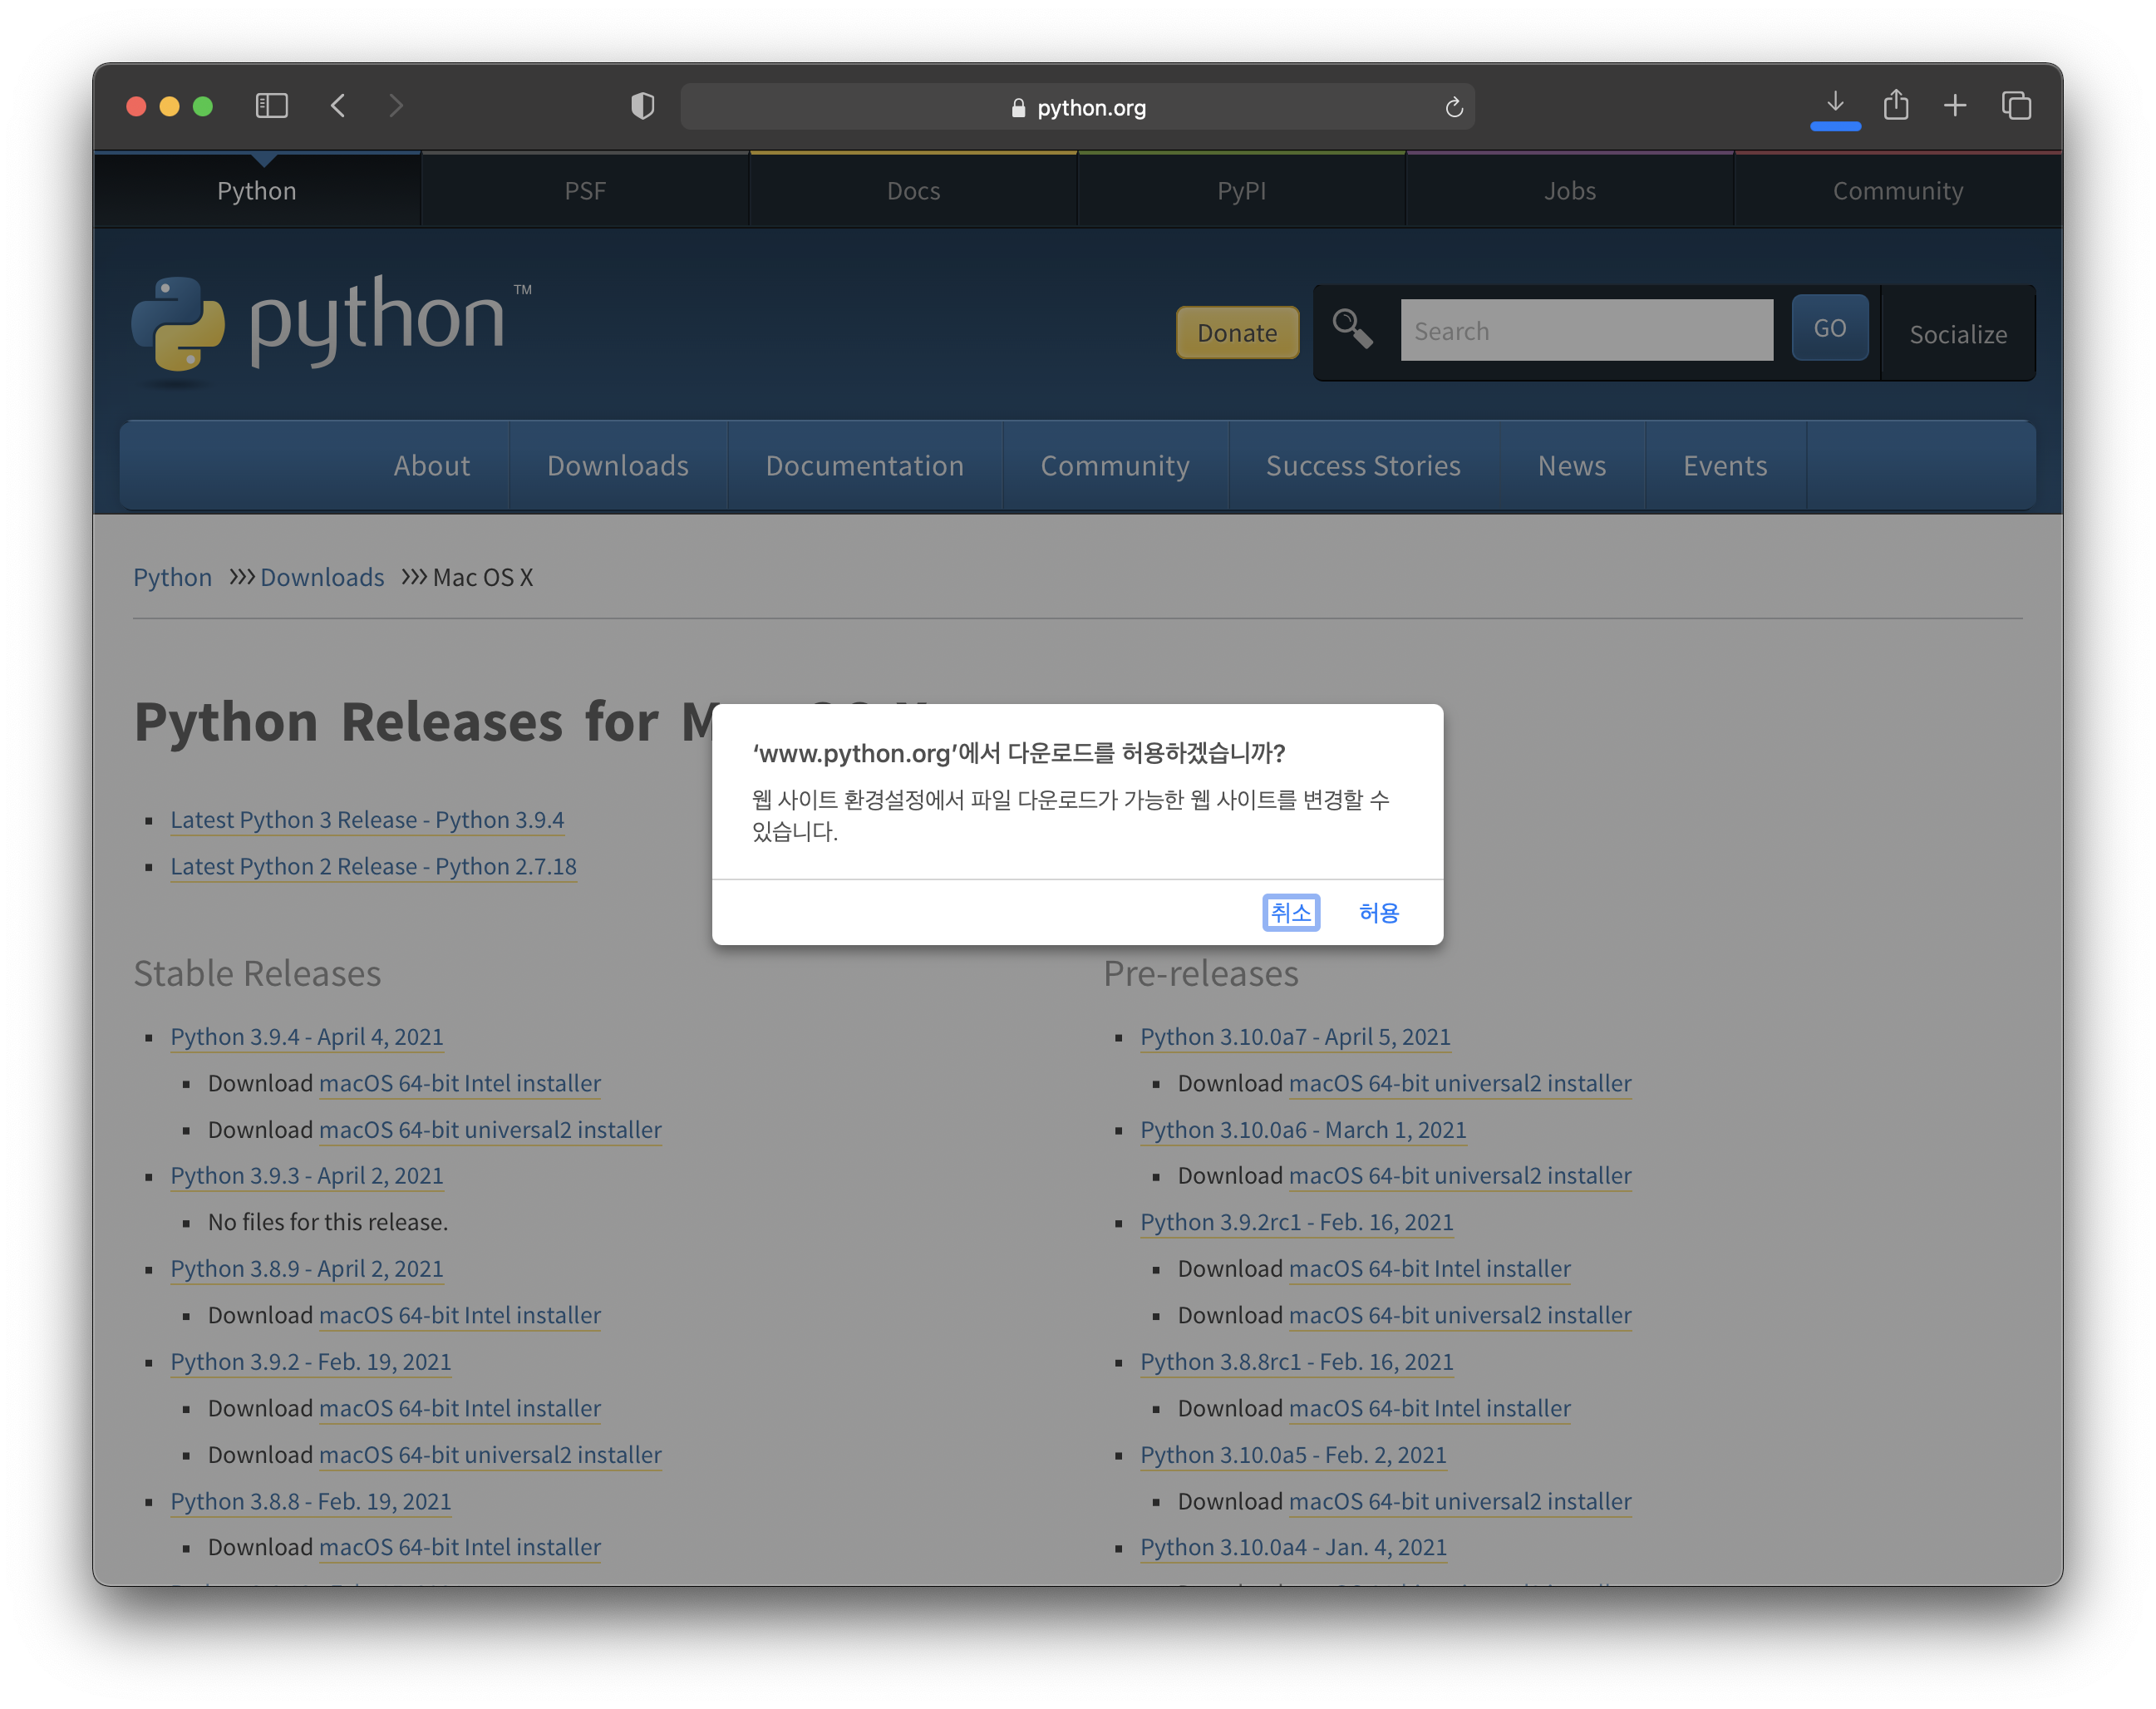2156x1709 pixels.
Task: Open Latest Python 3 Release link
Action: click(x=366, y=818)
